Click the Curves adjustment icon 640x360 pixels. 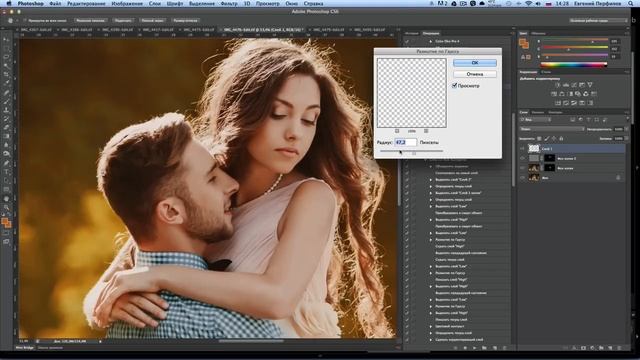click(574, 85)
